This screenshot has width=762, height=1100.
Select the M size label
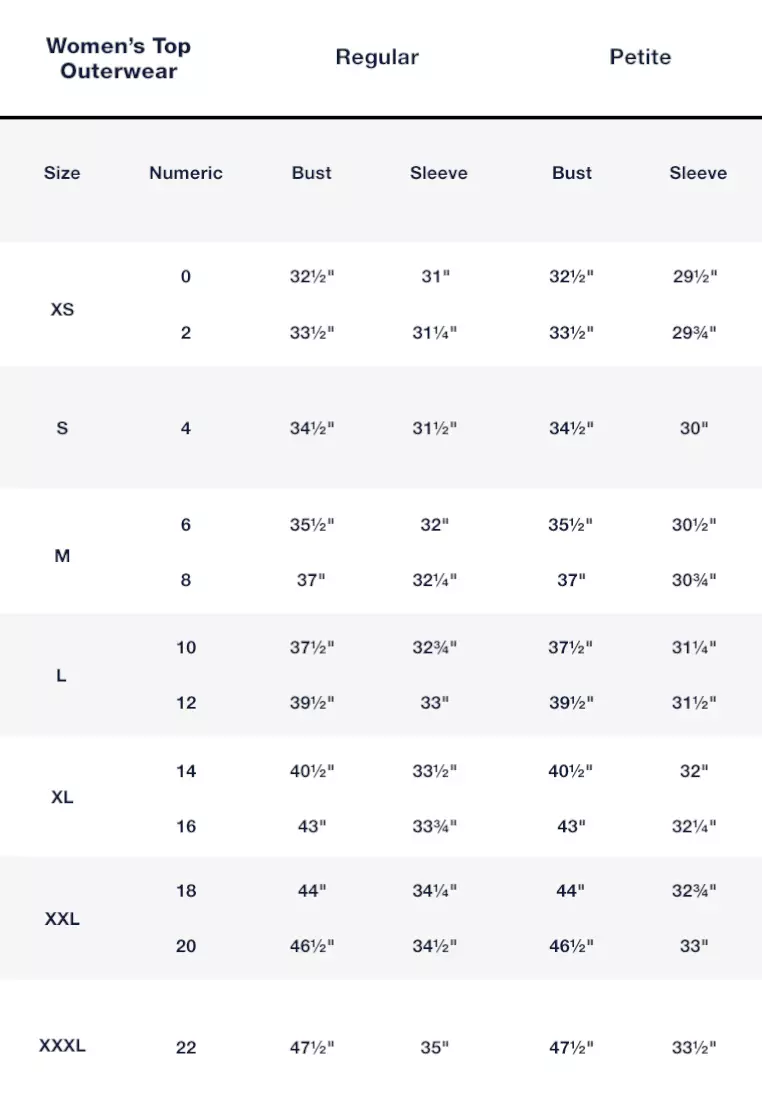pos(62,556)
